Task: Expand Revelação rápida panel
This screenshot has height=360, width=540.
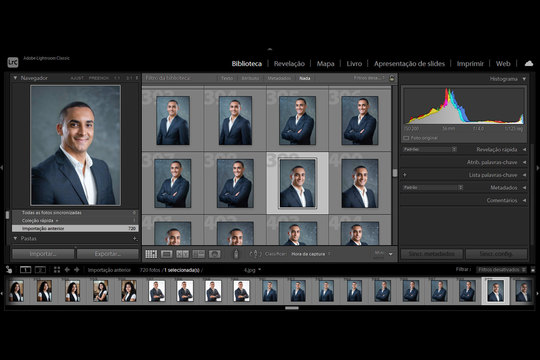Action: (x=524, y=150)
